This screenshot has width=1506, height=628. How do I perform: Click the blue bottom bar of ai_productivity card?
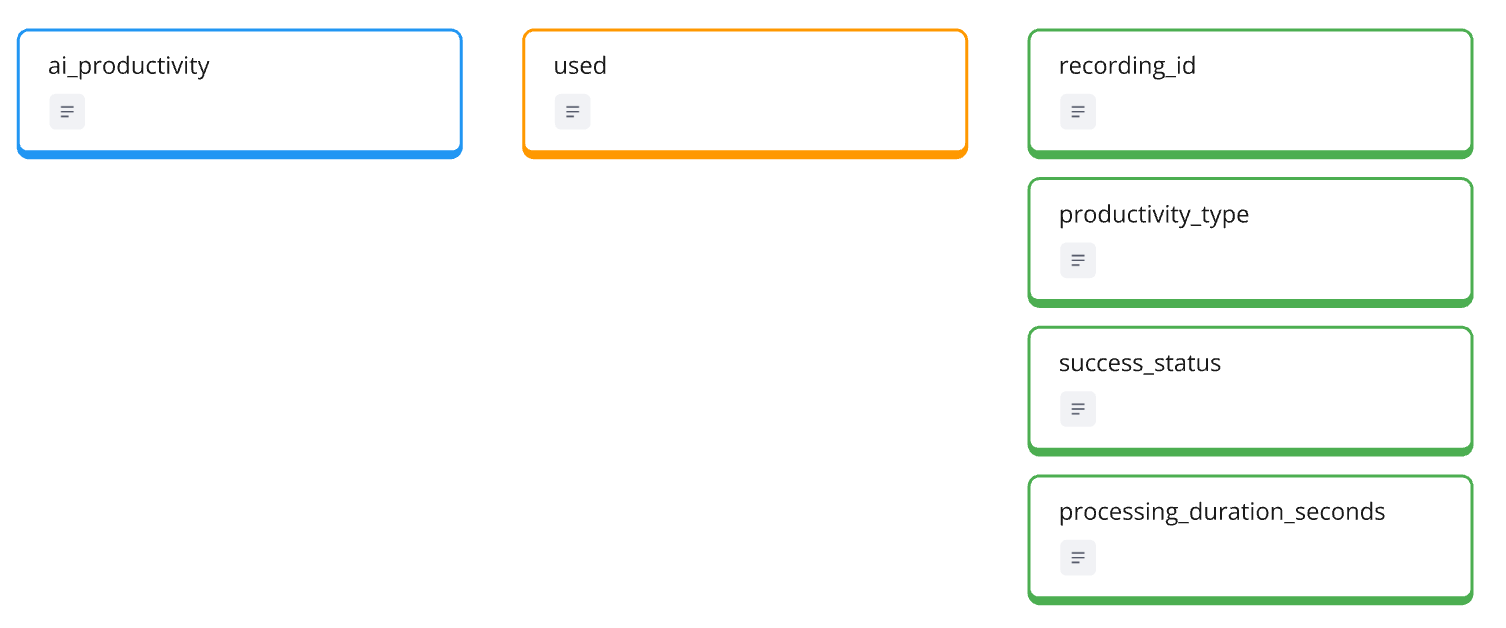(x=240, y=154)
